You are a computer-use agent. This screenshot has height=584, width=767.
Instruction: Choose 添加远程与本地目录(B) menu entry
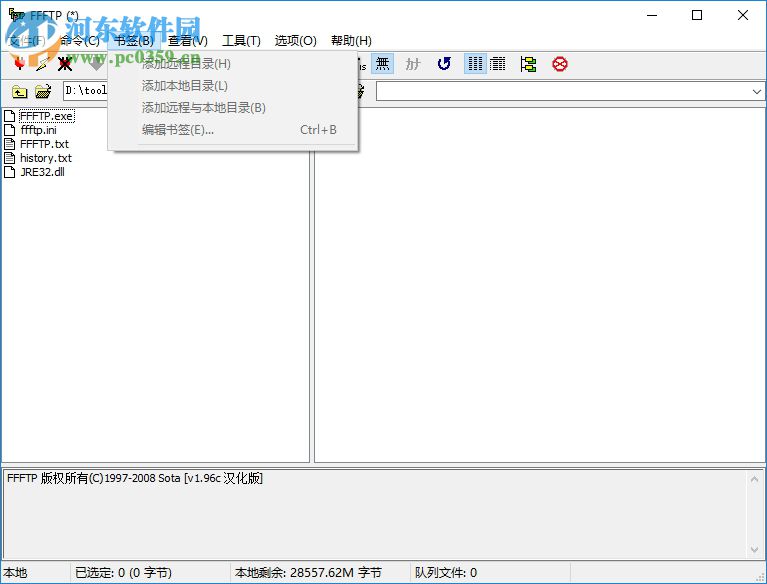[233, 108]
